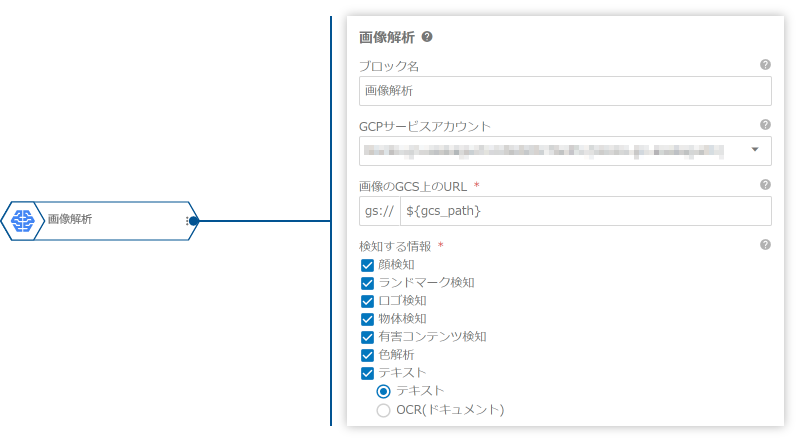The width and height of the screenshot is (800, 442).
Task: Click help icon for ブロック名 field
Action: tap(765, 65)
